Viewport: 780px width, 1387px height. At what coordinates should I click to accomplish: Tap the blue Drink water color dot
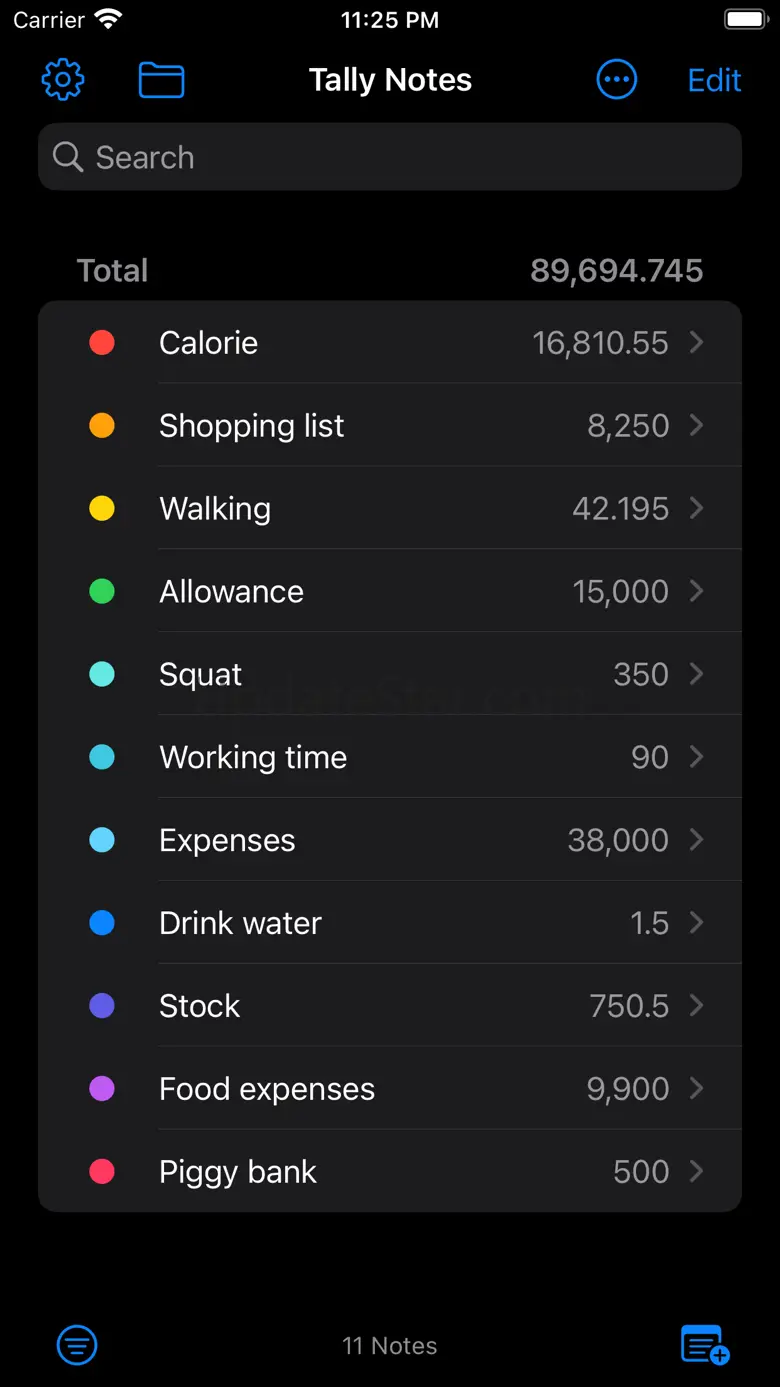click(x=102, y=923)
